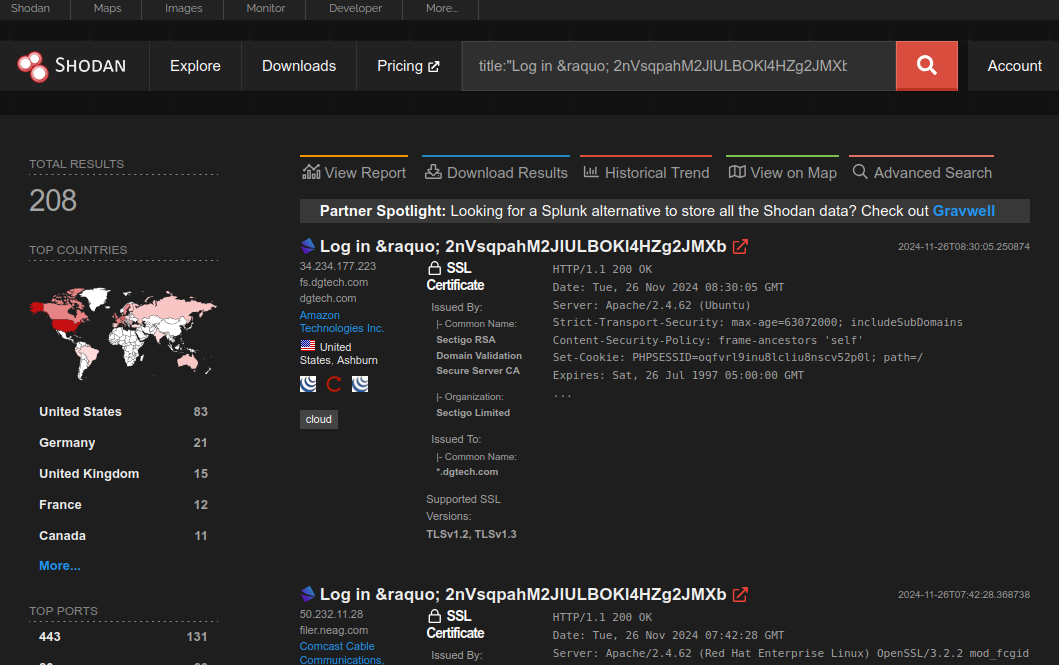Viewport: 1059px width, 665px height.
Task: Select the red C technology icon on first result
Action: click(333, 383)
